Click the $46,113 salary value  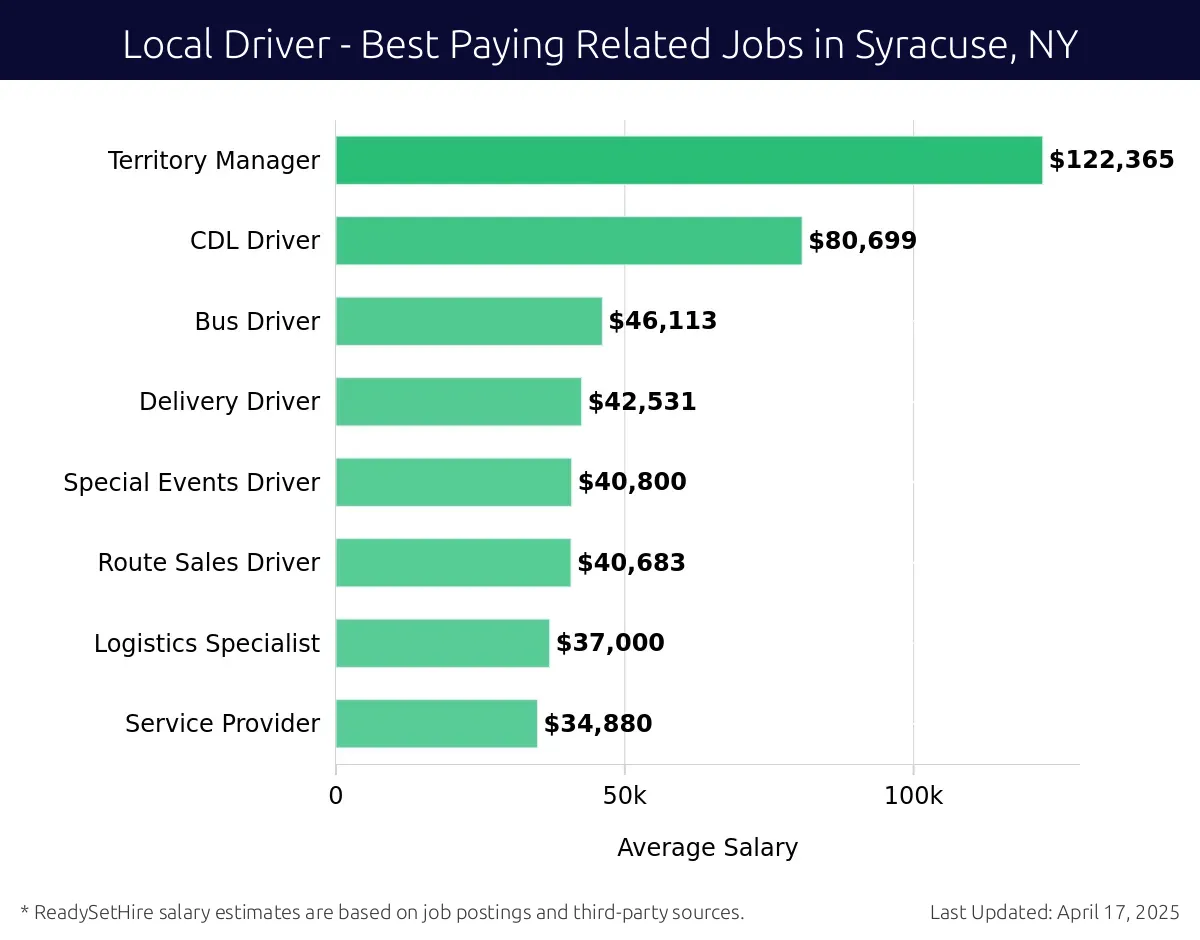[x=663, y=321]
